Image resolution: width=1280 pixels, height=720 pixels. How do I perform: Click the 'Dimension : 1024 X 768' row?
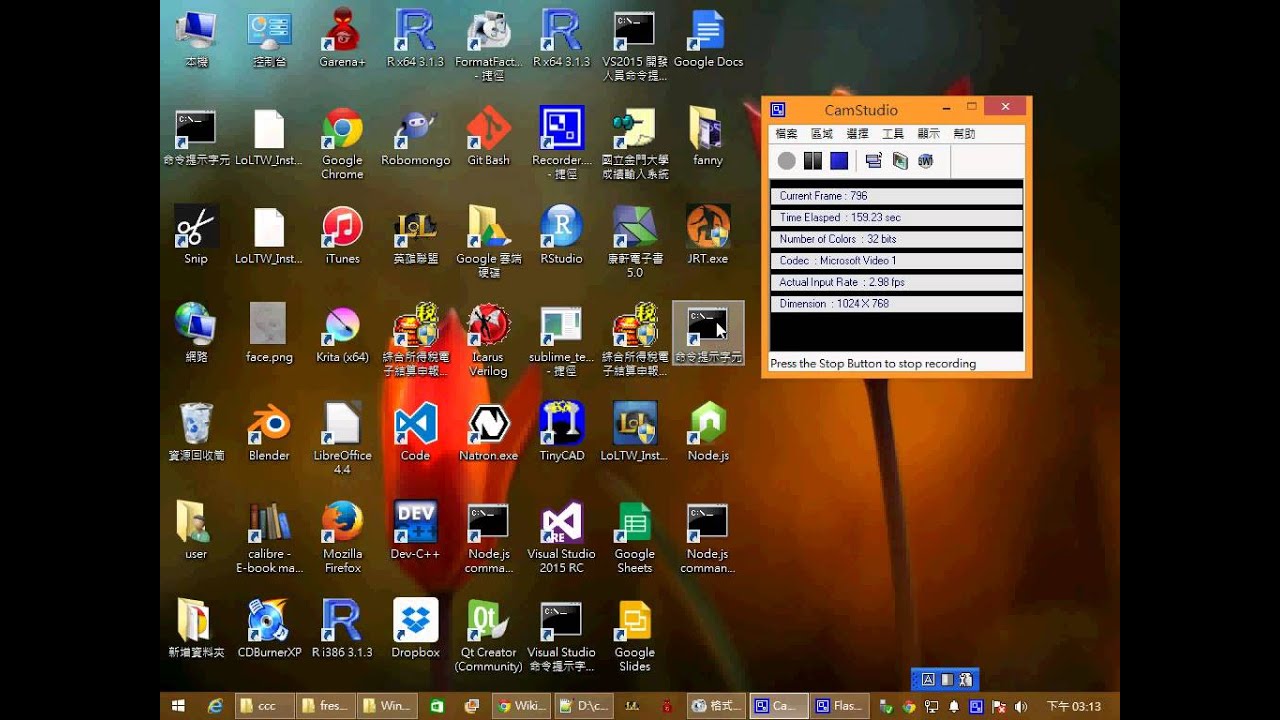(896, 303)
